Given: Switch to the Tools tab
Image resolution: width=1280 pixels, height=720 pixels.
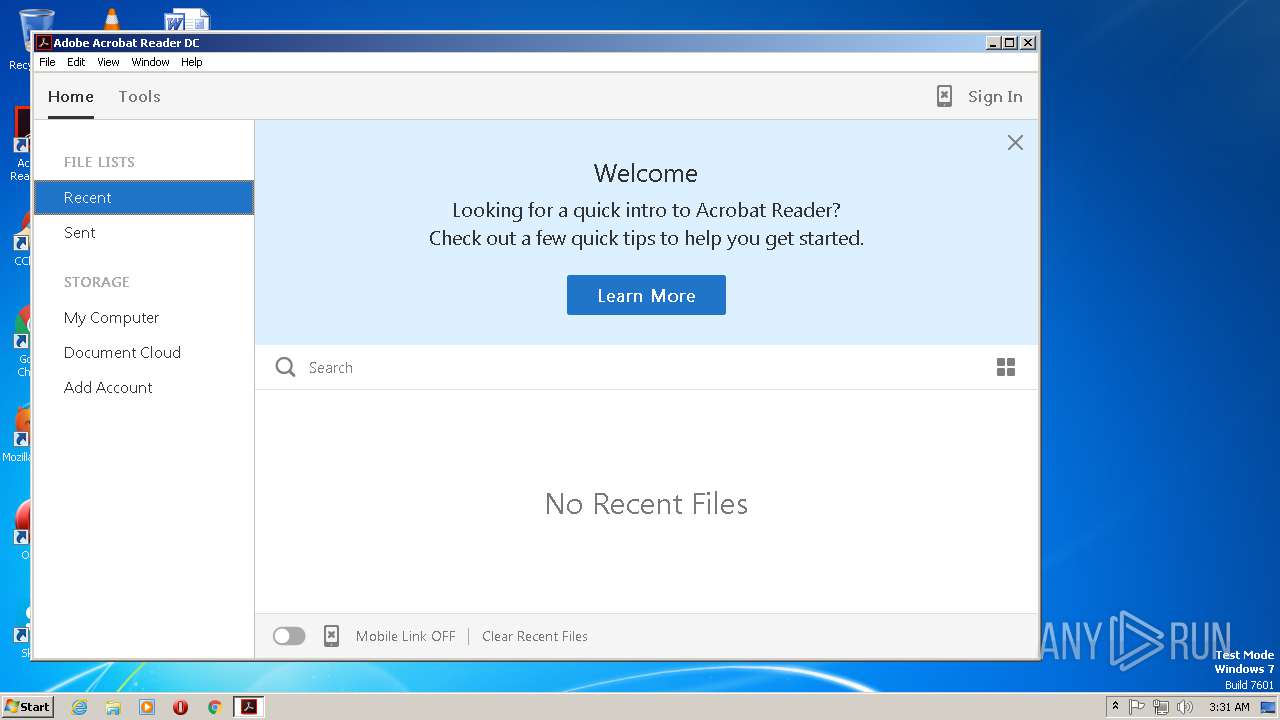Looking at the screenshot, I should pos(139,97).
